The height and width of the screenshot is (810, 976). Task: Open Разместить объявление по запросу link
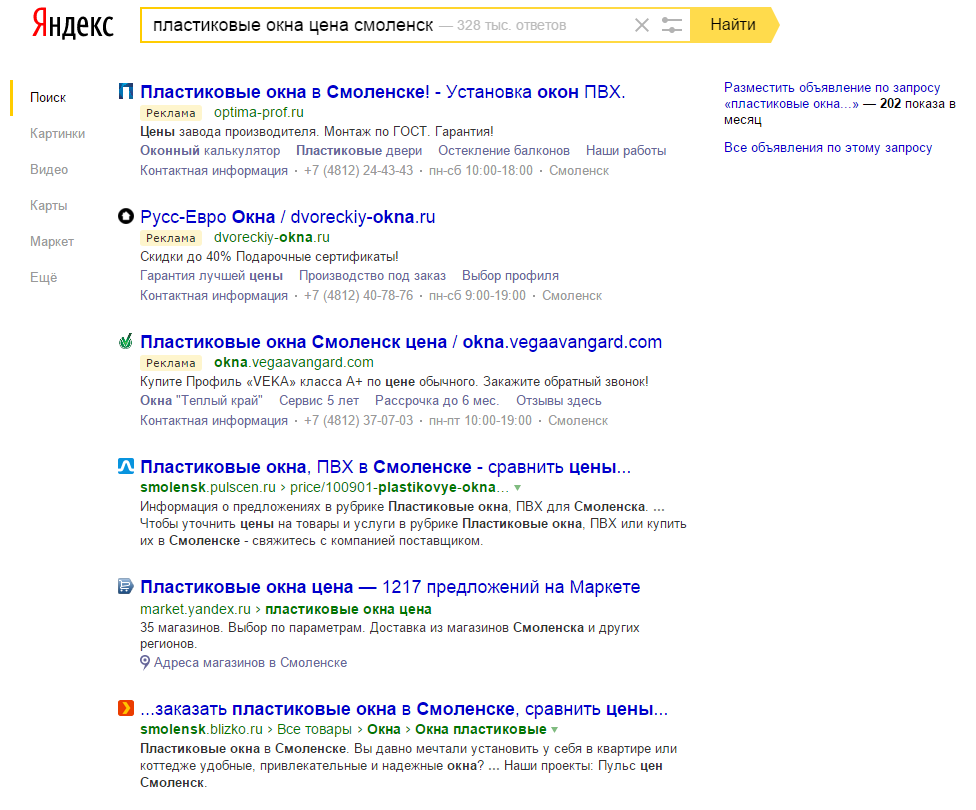click(832, 96)
